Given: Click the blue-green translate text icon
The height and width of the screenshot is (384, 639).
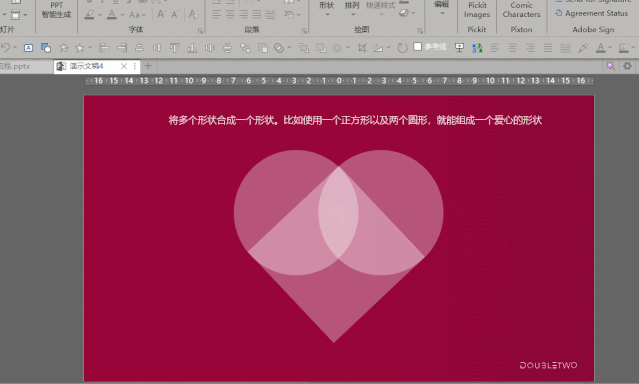Looking at the screenshot, I should (x=477, y=48).
